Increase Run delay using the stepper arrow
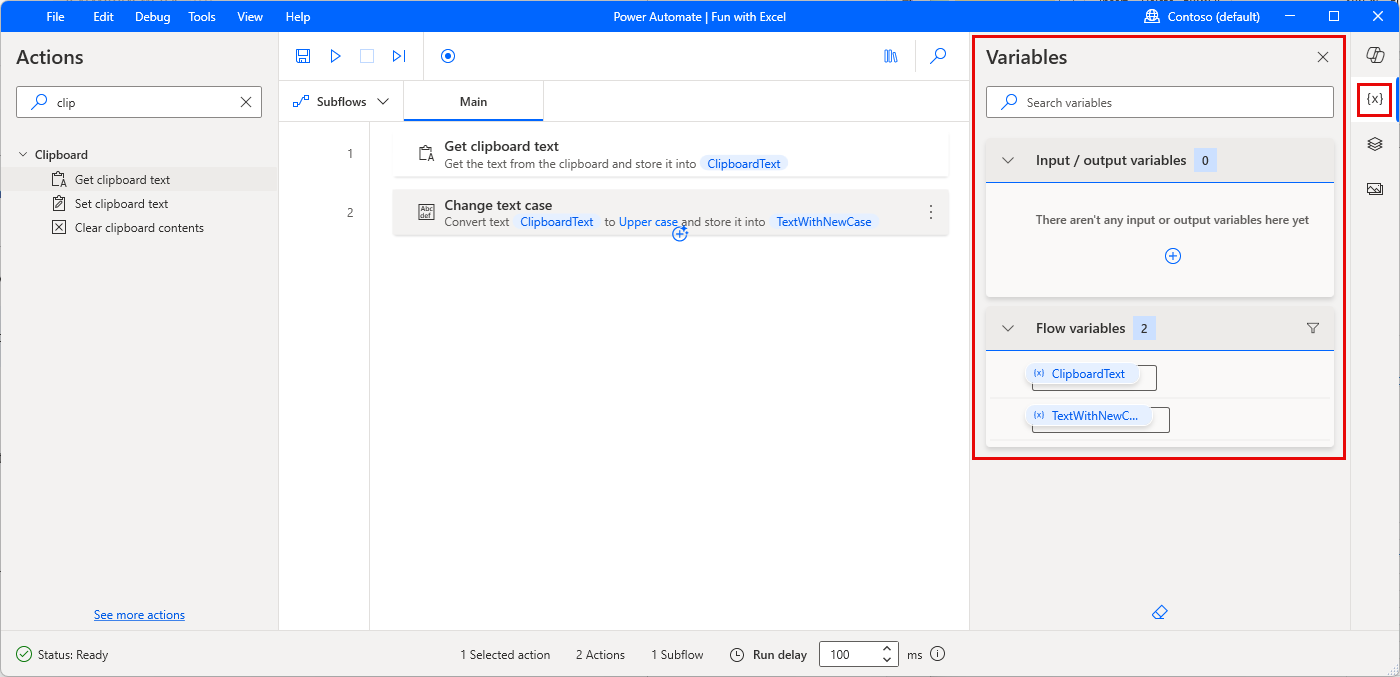 tap(886, 648)
